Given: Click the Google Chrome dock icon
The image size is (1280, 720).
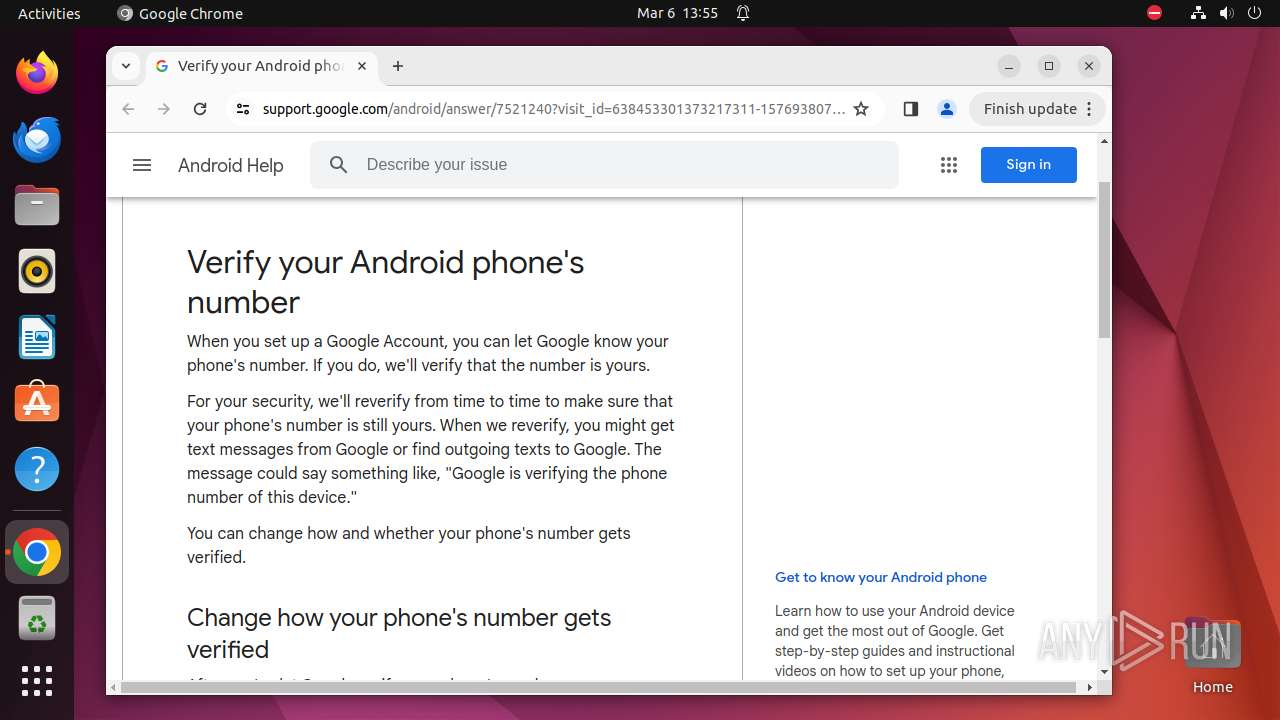Looking at the screenshot, I should tap(37, 552).
